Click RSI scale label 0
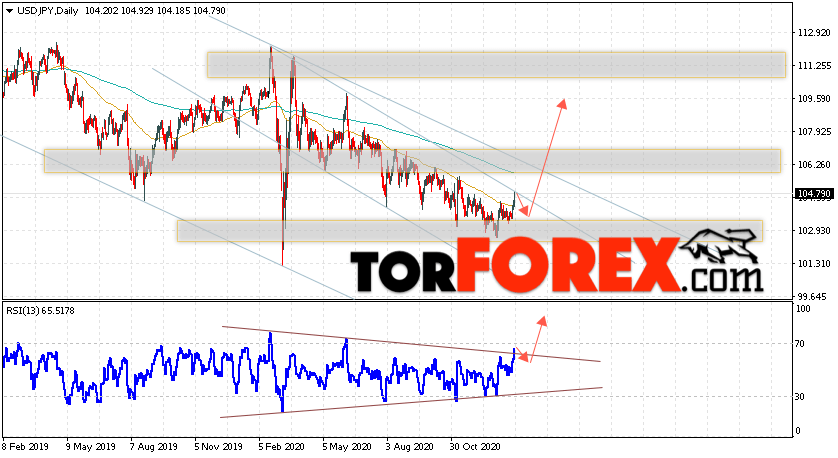This screenshot has height=458, width=838. (798, 431)
